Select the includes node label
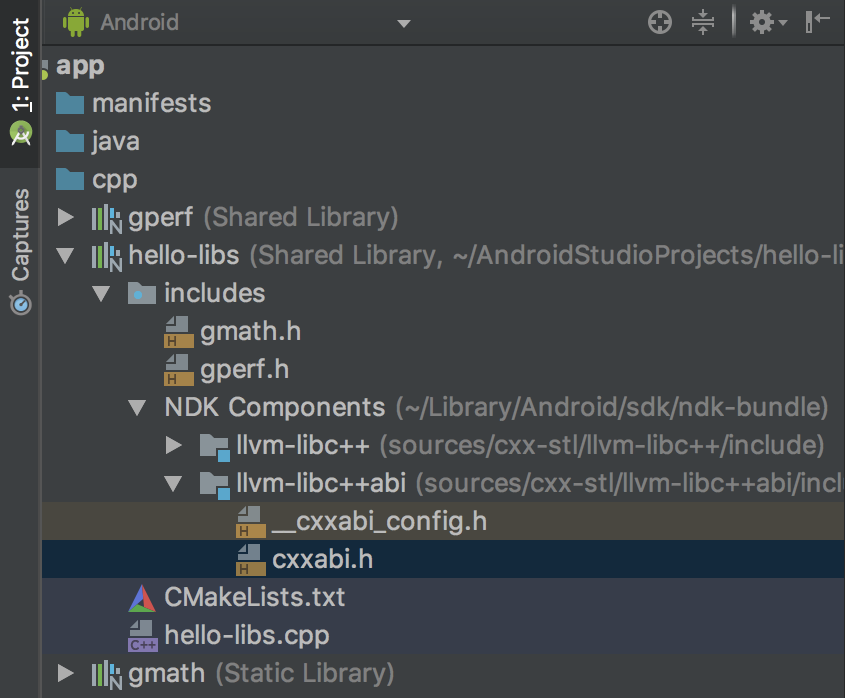Image resolution: width=845 pixels, height=698 pixels. tap(214, 293)
